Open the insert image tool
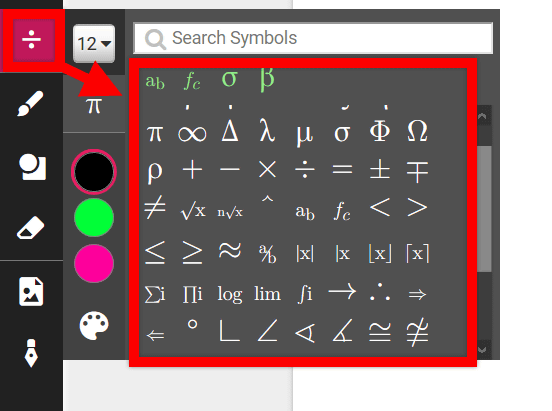 (31, 291)
